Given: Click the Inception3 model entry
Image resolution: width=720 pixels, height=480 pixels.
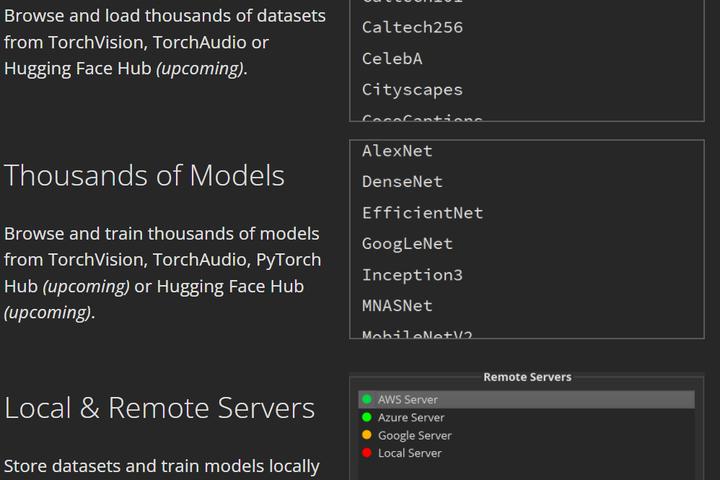Looking at the screenshot, I should pos(412,275).
